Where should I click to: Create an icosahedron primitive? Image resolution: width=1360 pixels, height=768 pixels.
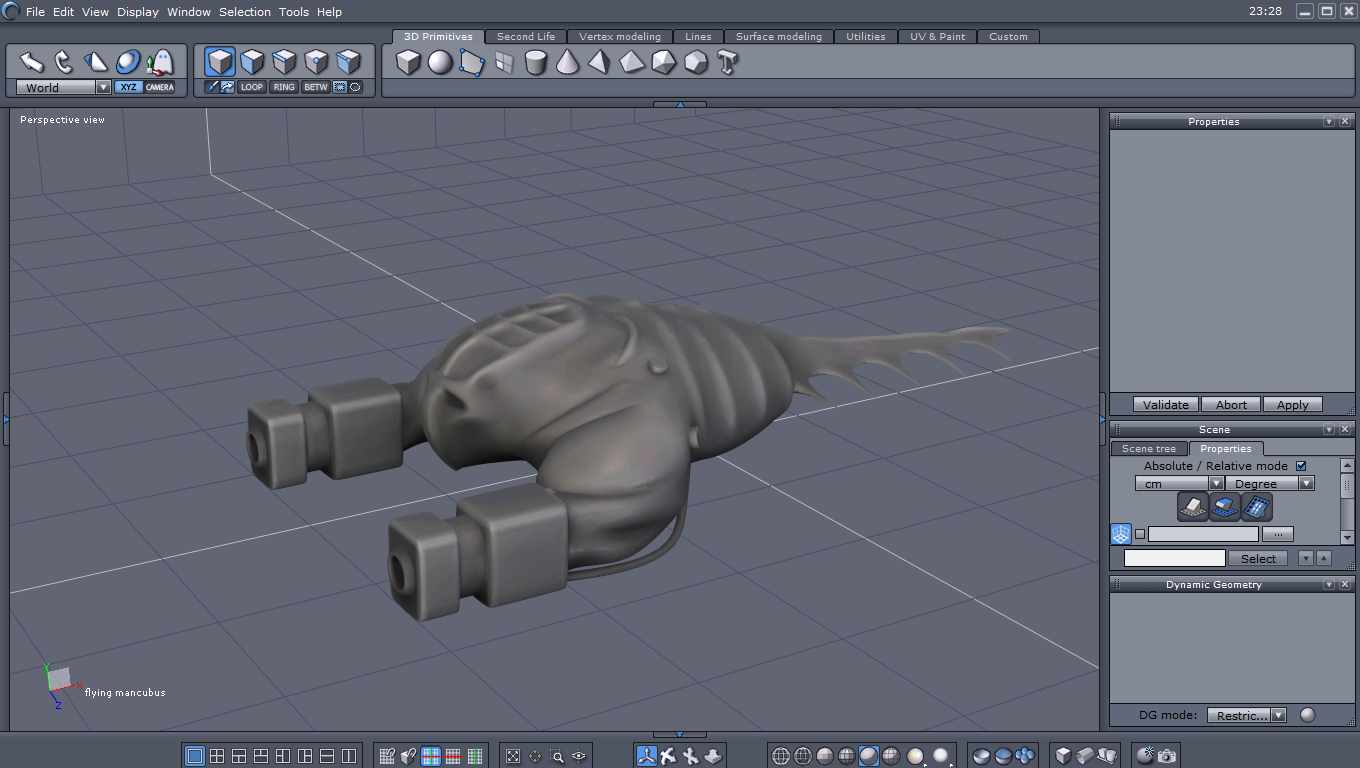tap(664, 62)
